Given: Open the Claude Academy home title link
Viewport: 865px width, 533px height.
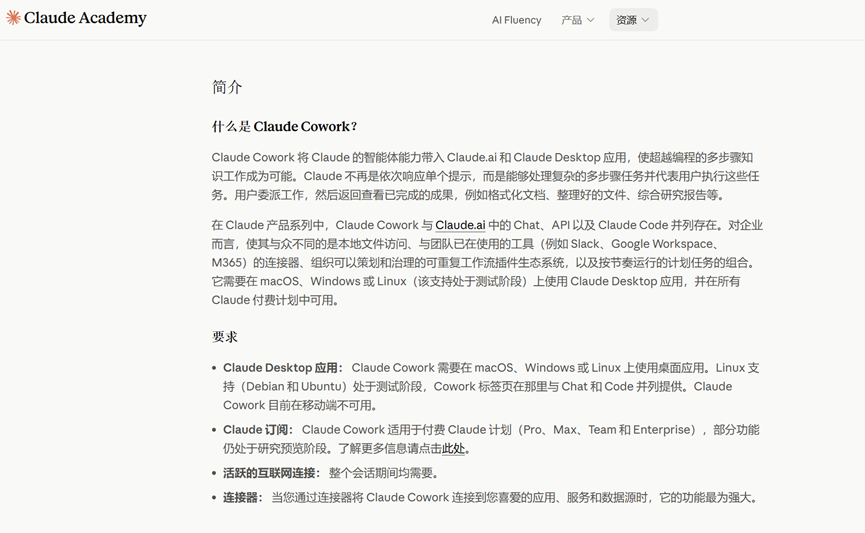Looking at the screenshot, I should coord(86,18).
